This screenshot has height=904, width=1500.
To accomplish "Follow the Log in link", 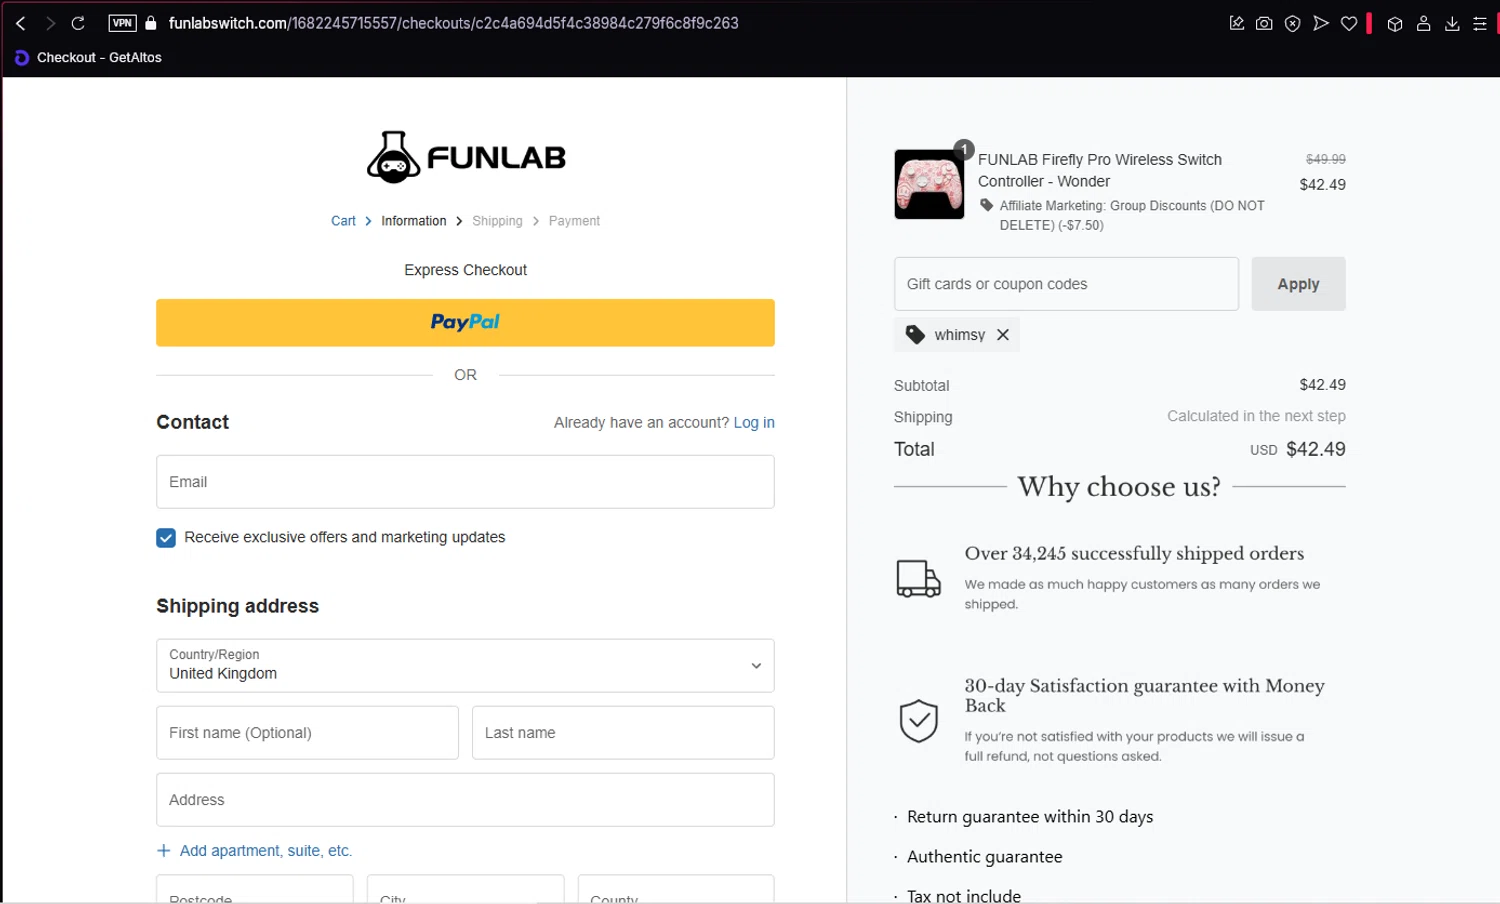I will (x=754, y=423).
